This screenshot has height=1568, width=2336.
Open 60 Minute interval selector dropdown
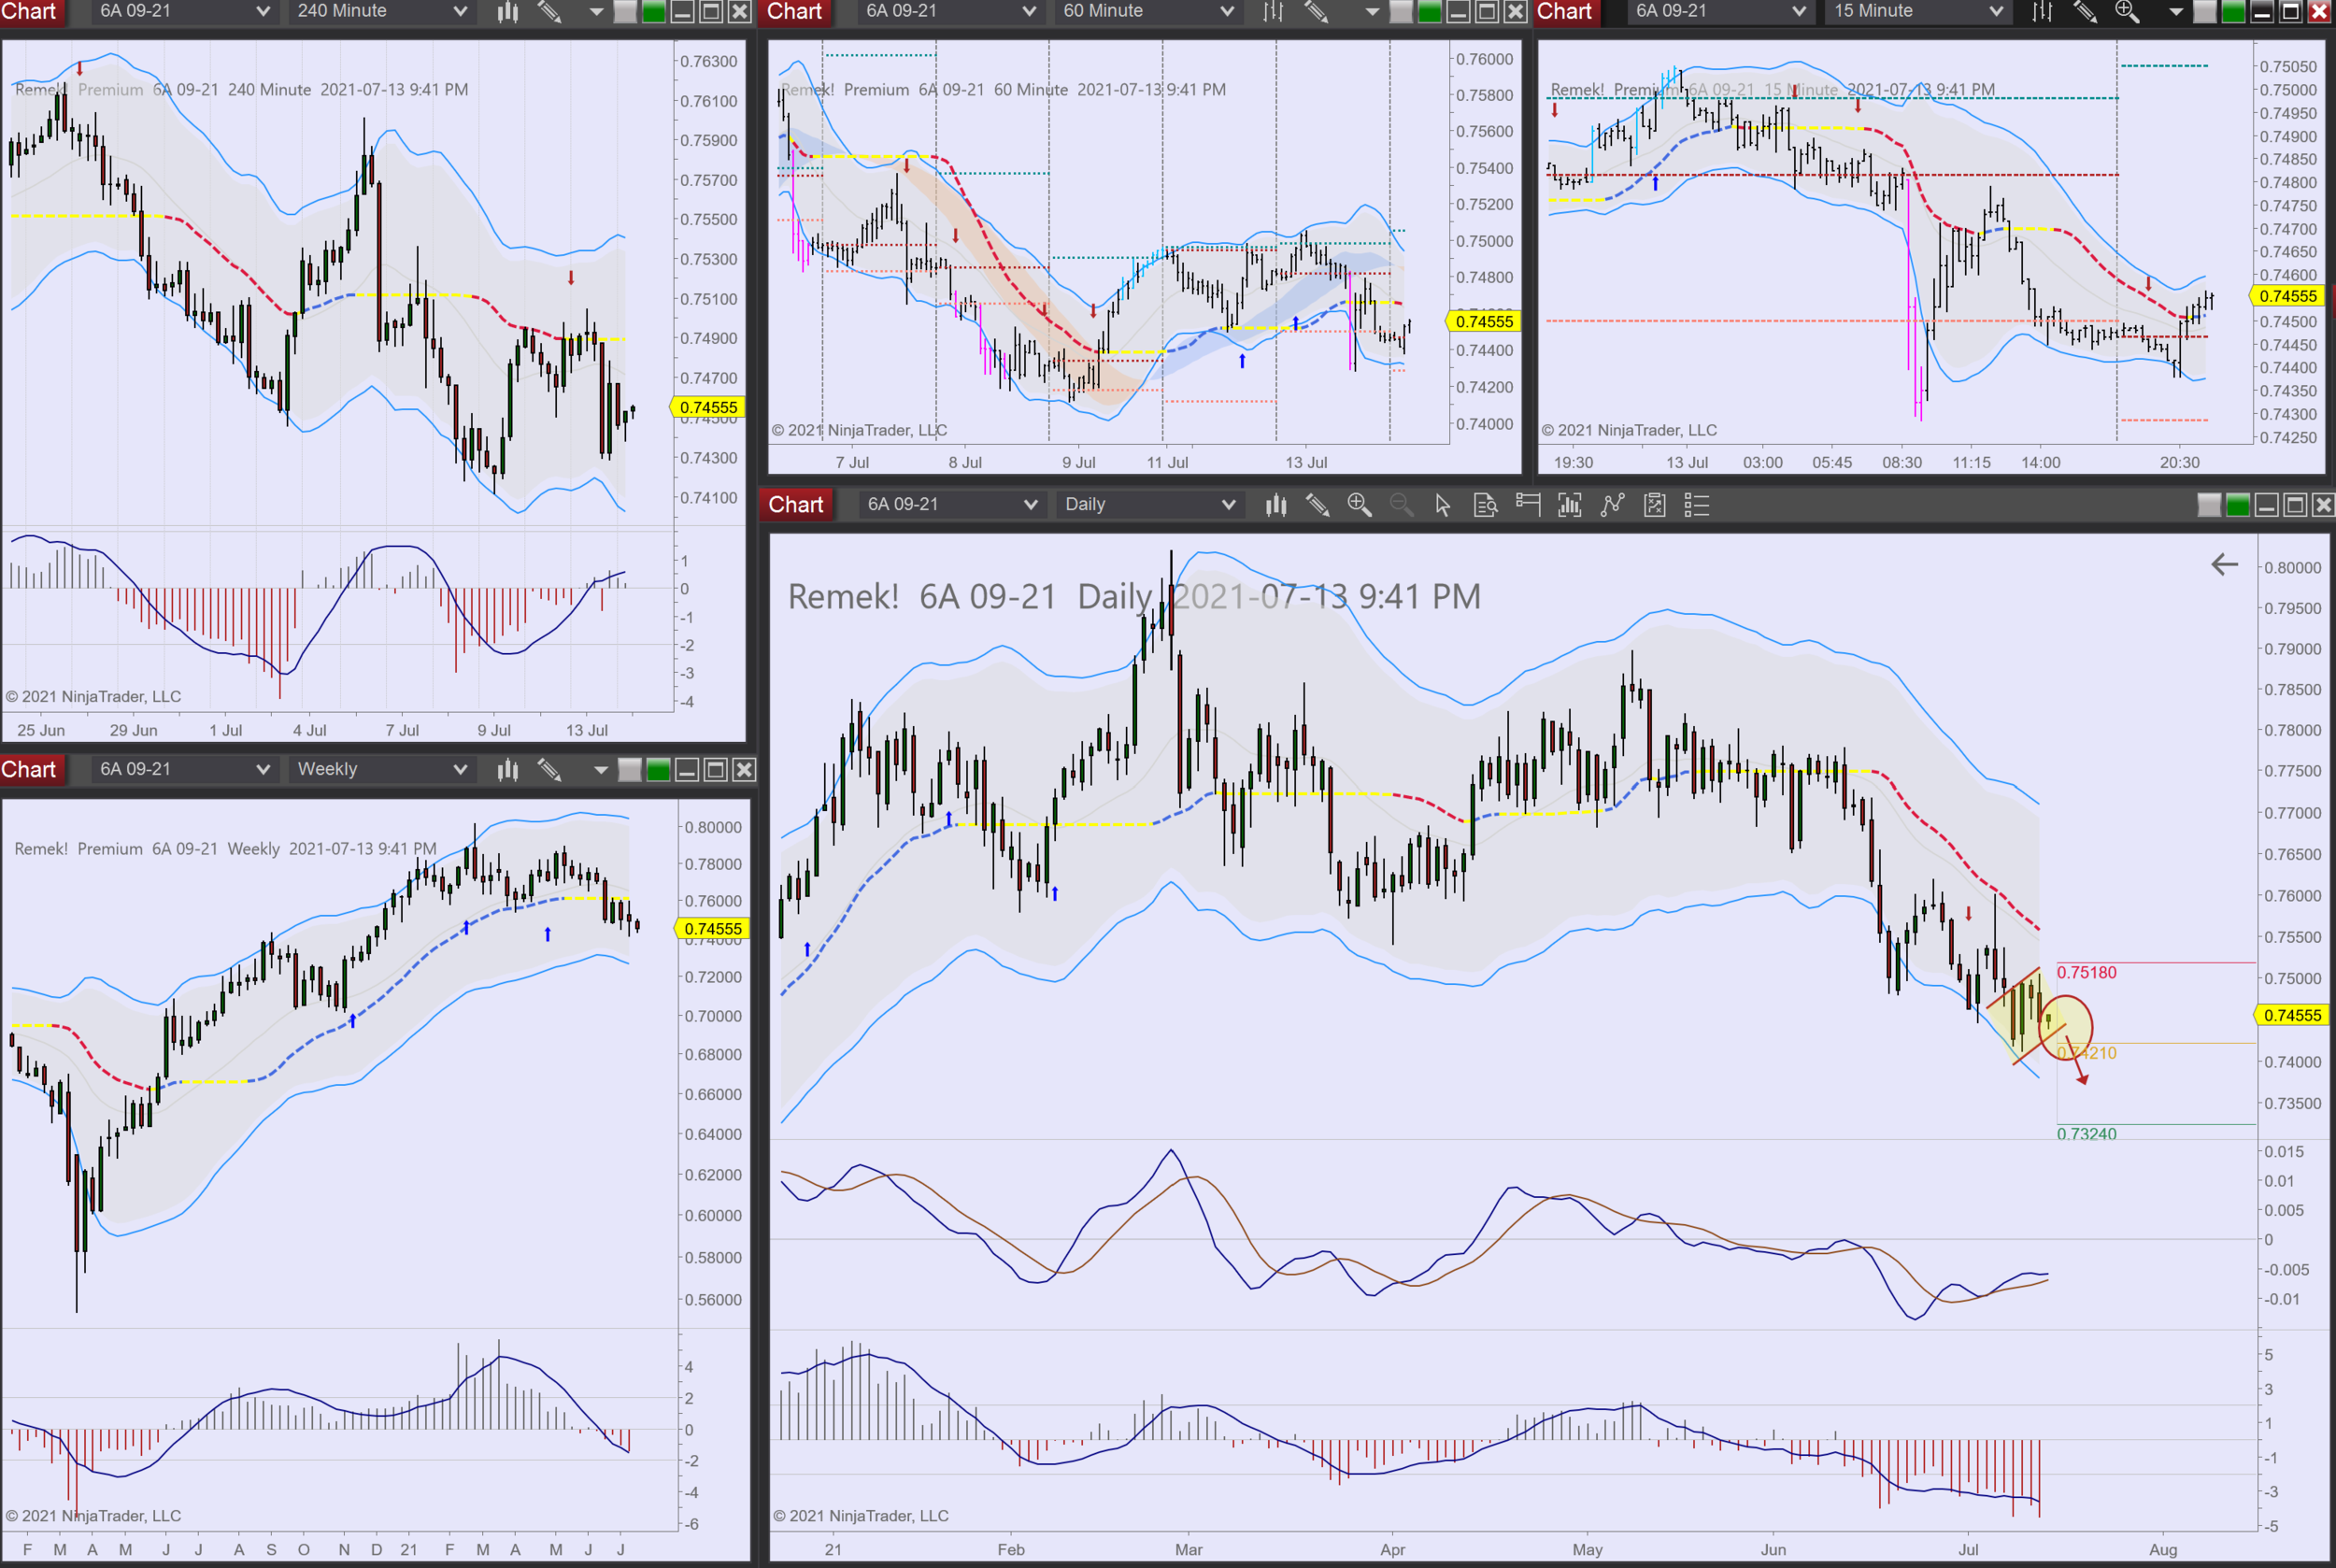1227,11
